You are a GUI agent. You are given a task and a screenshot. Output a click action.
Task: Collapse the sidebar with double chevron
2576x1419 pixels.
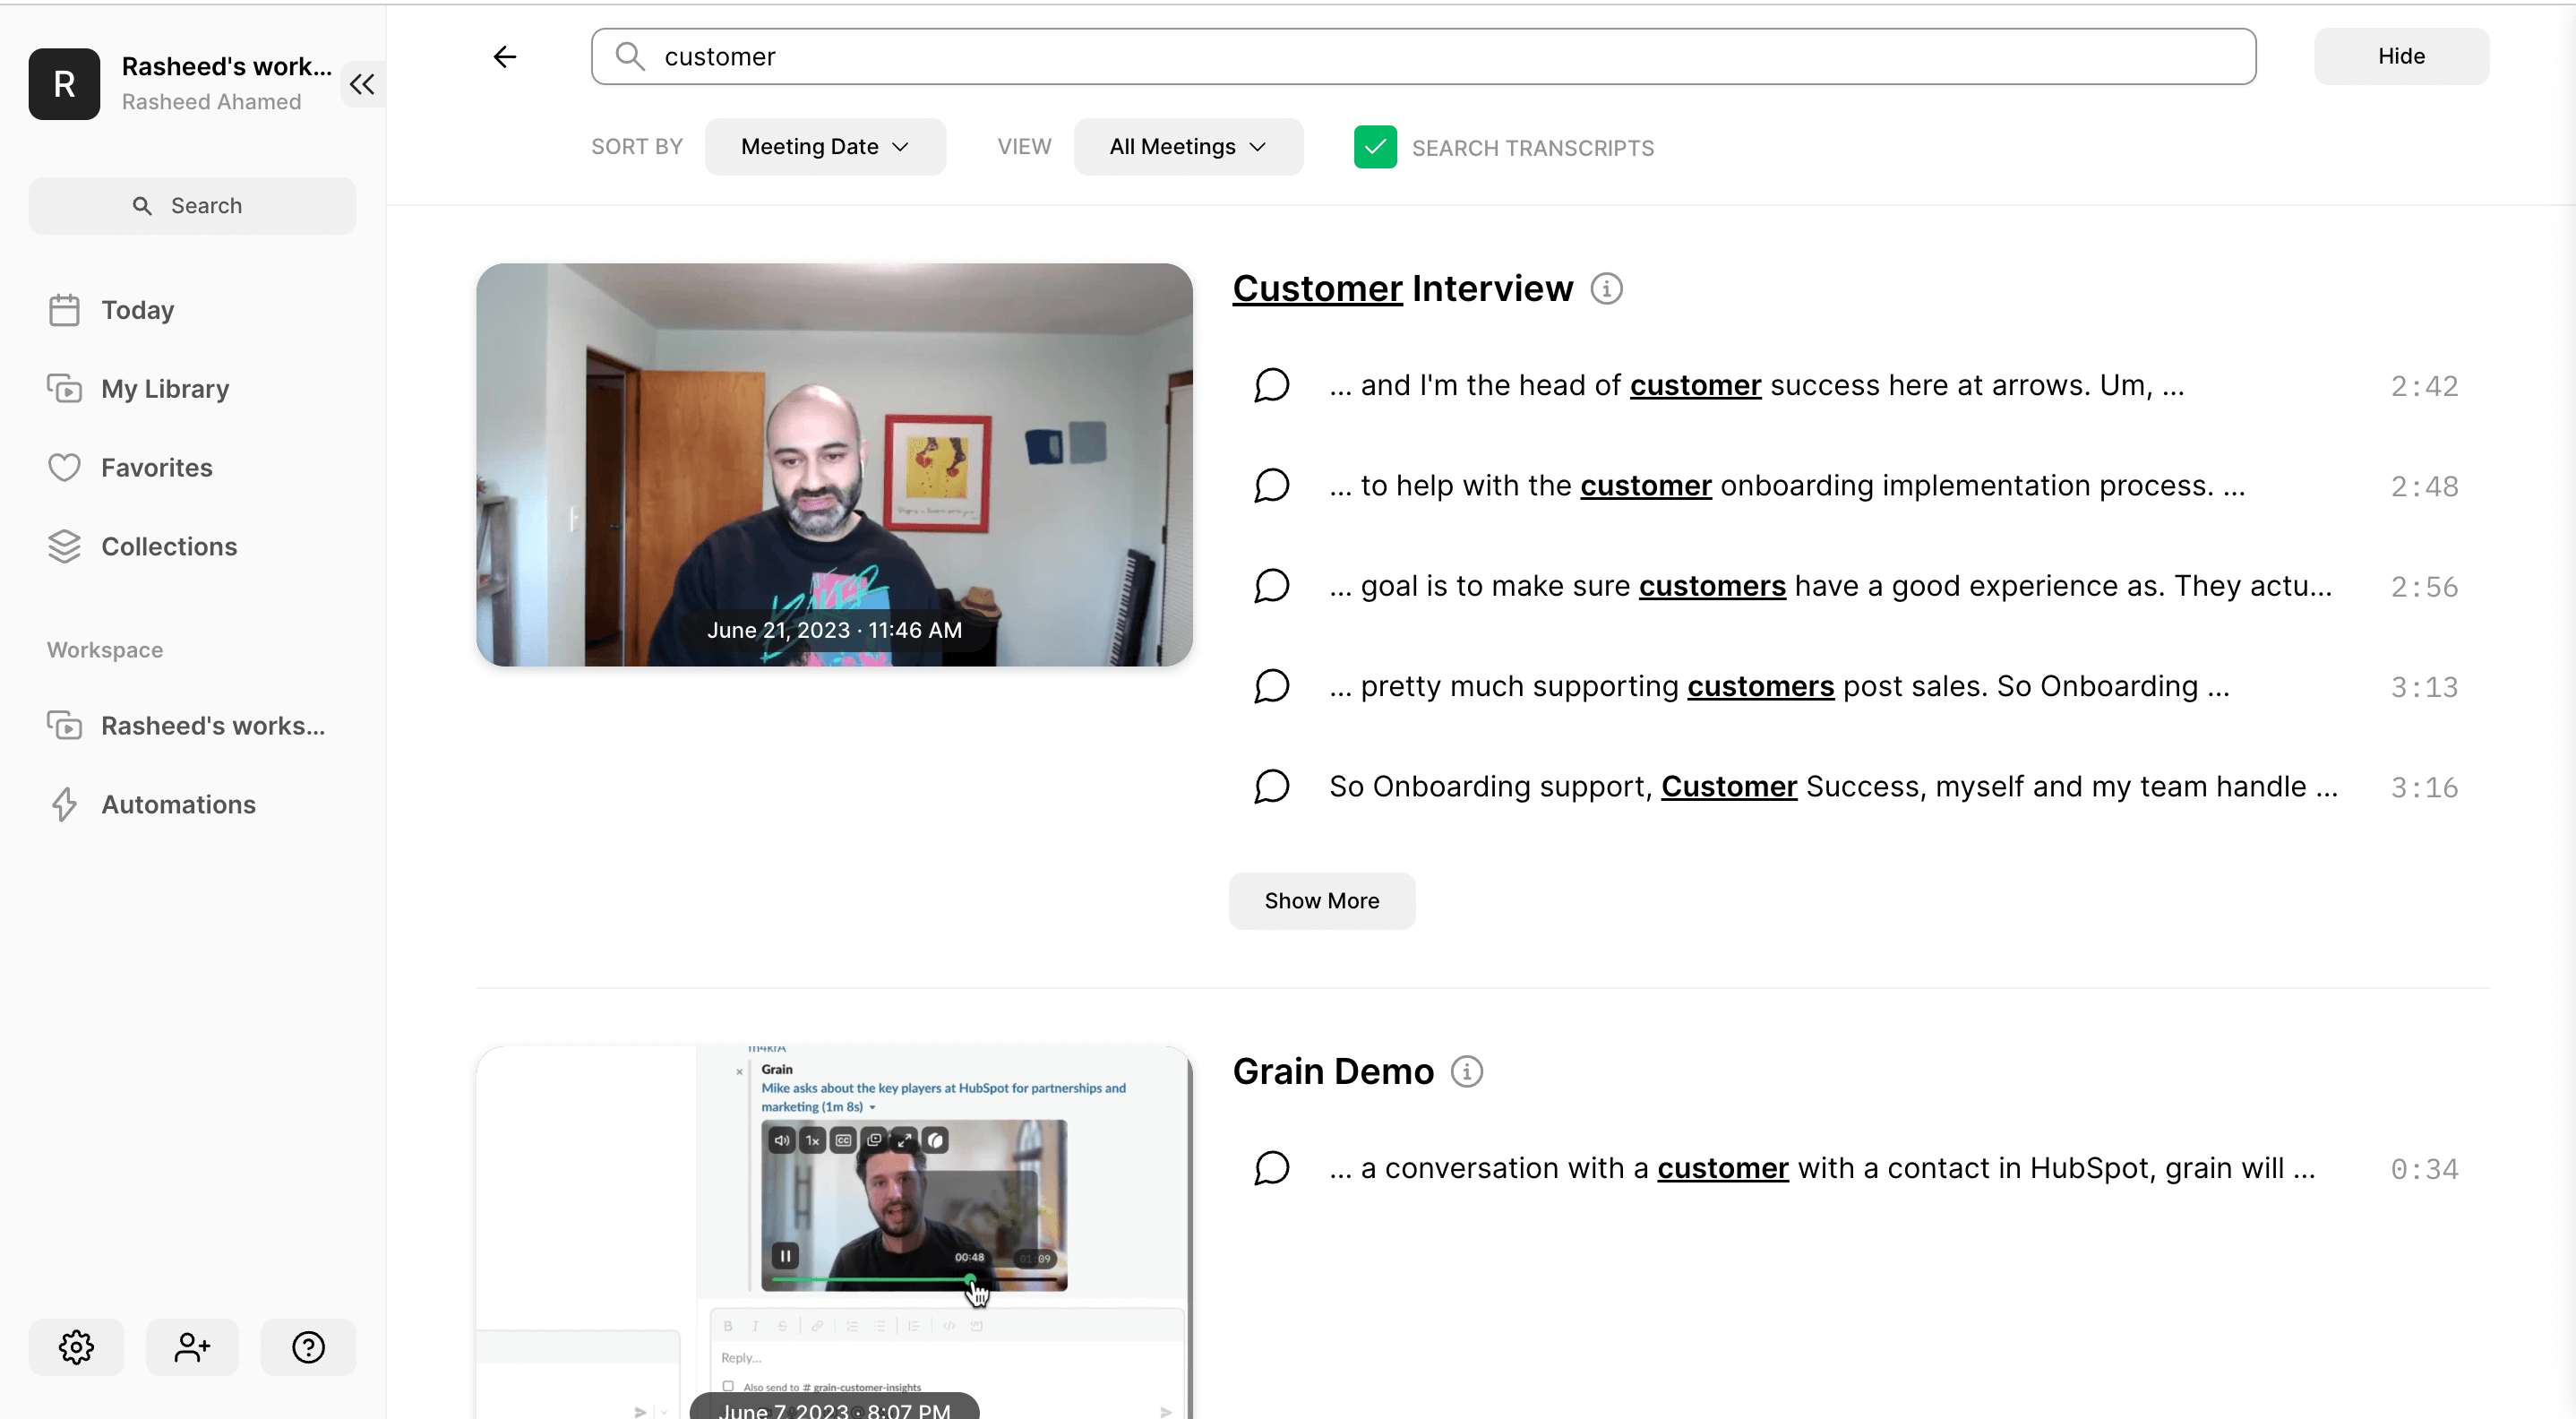point(362,84)
